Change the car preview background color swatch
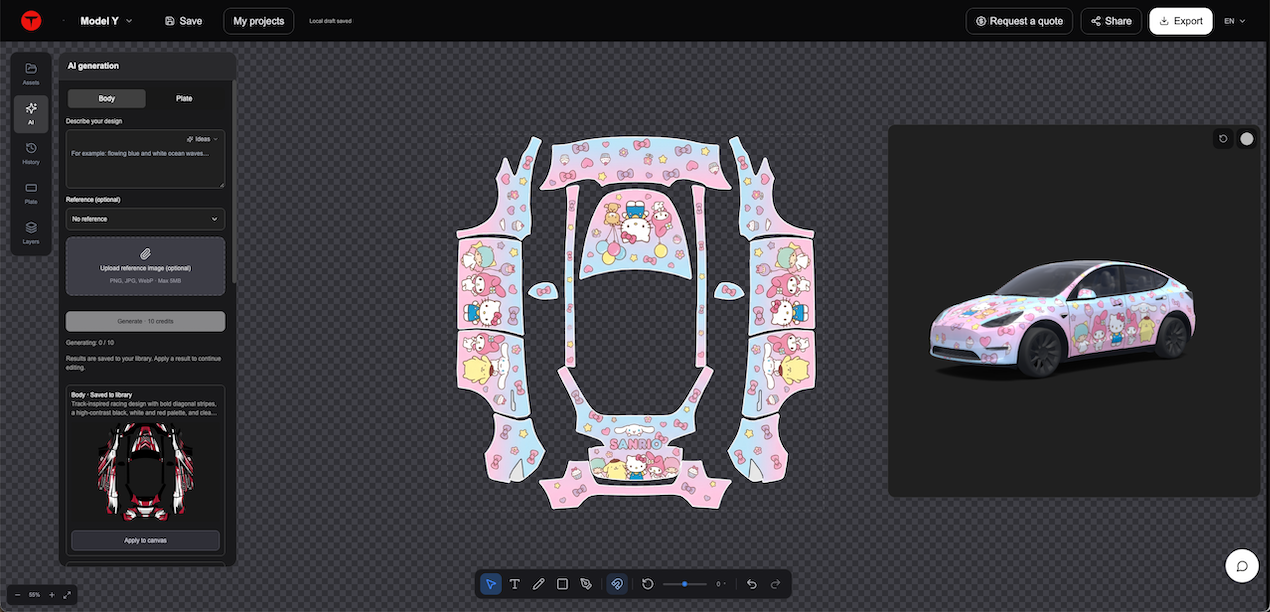 [x=1247, y=139]
